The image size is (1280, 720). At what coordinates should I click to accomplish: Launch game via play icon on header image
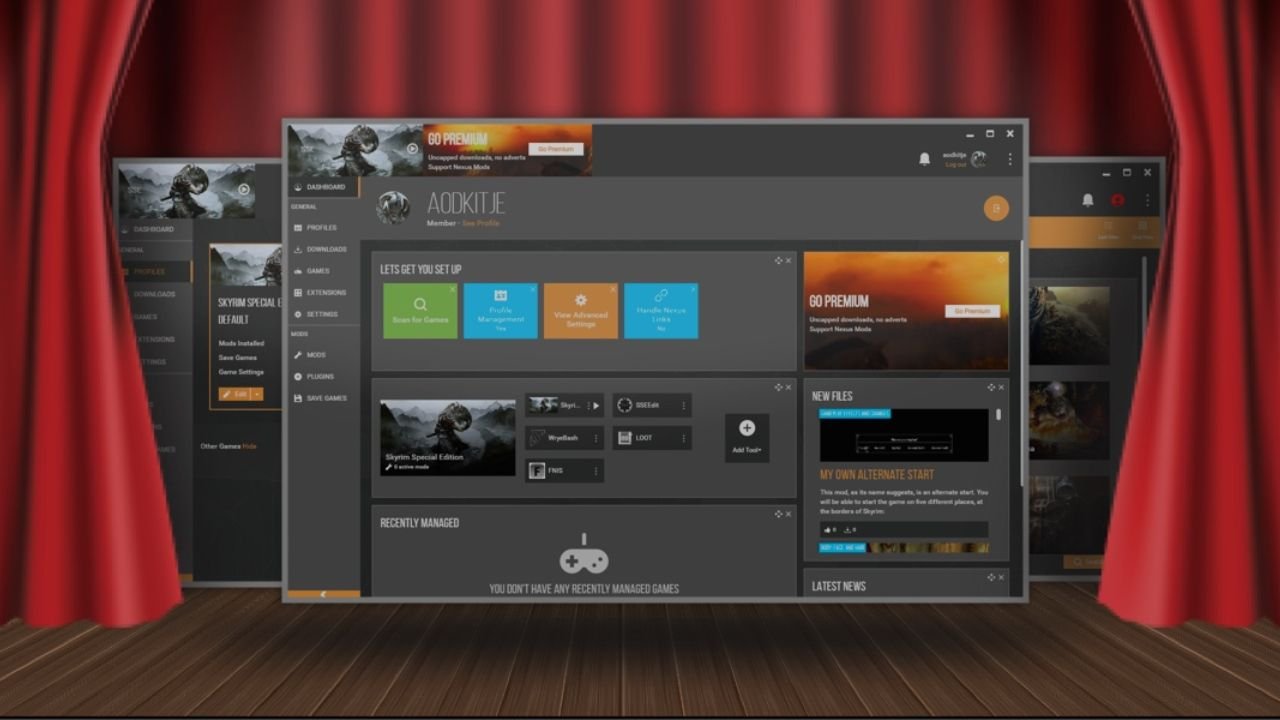(412, 149)
